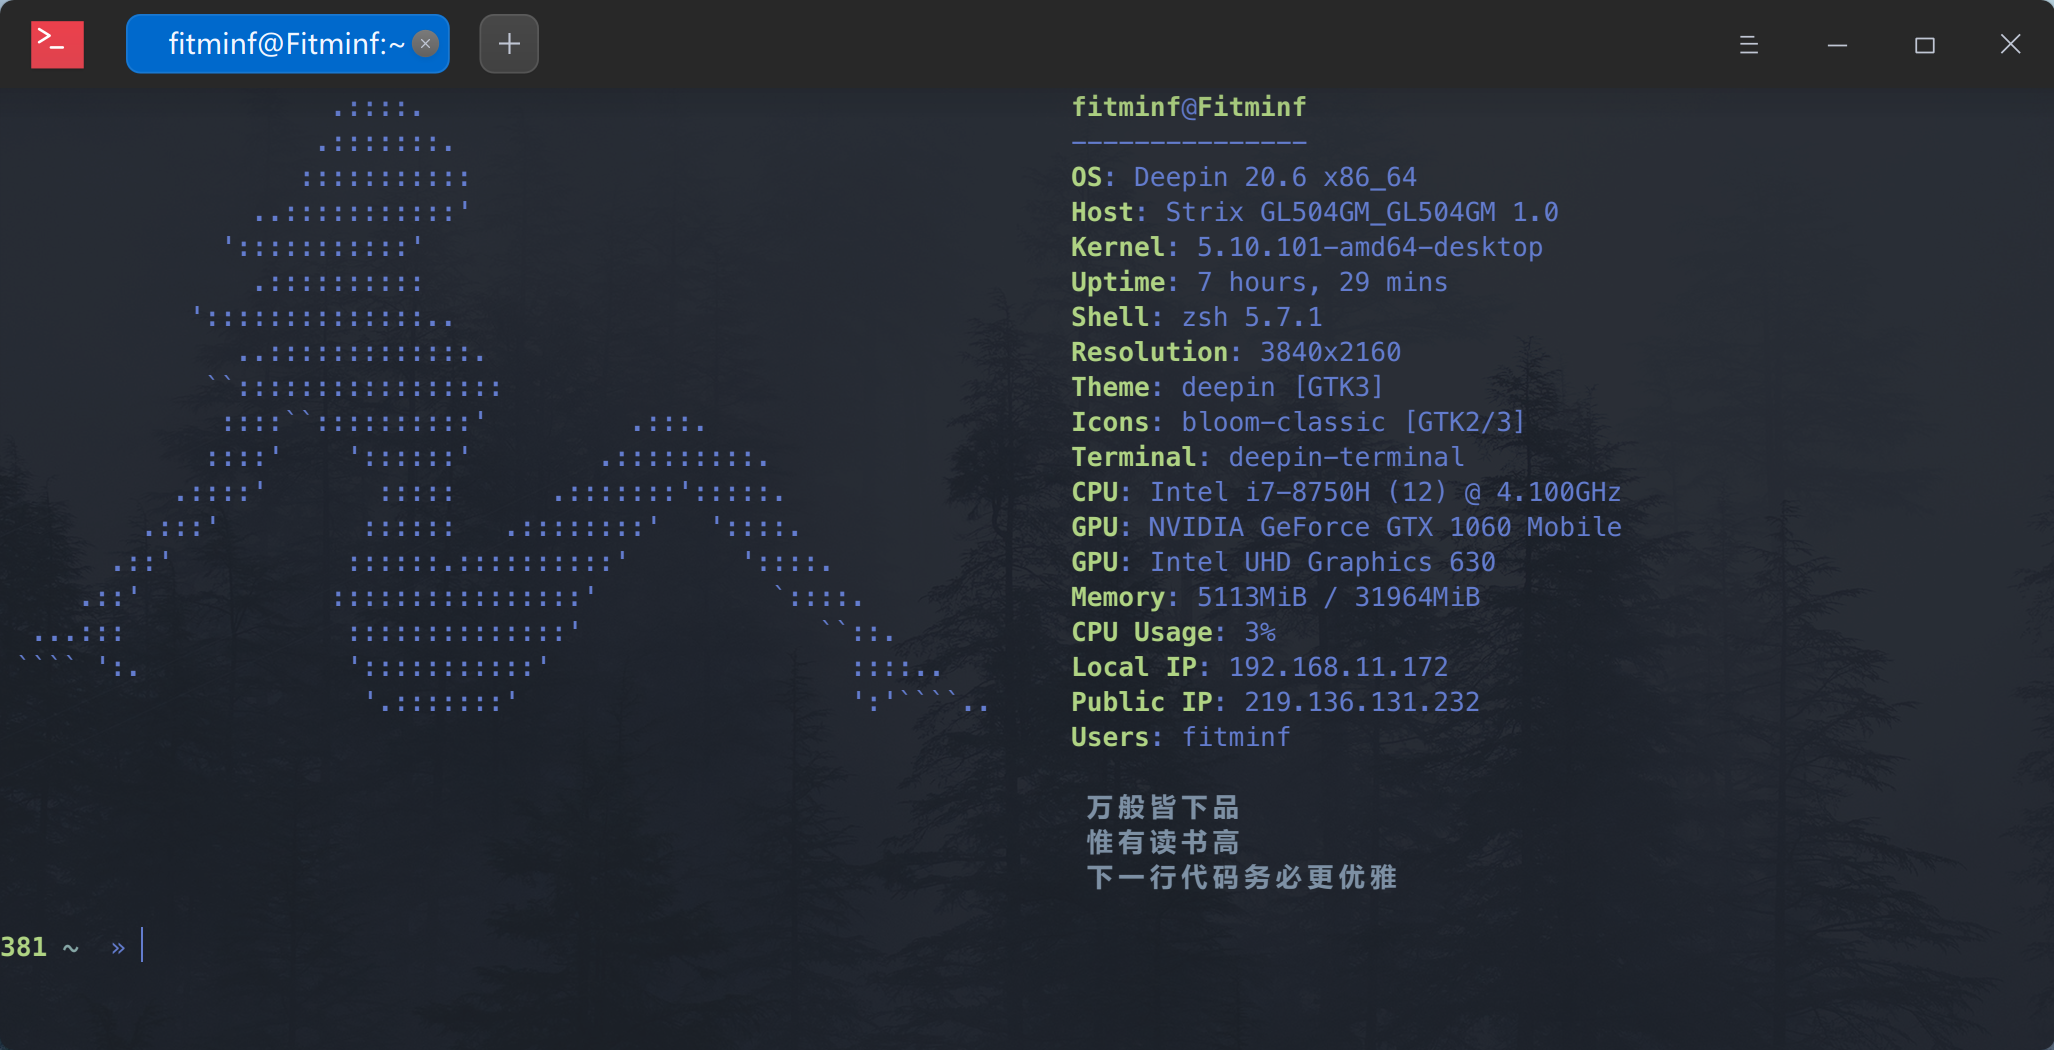Click the 381 history number in prompt

(24, 947)
